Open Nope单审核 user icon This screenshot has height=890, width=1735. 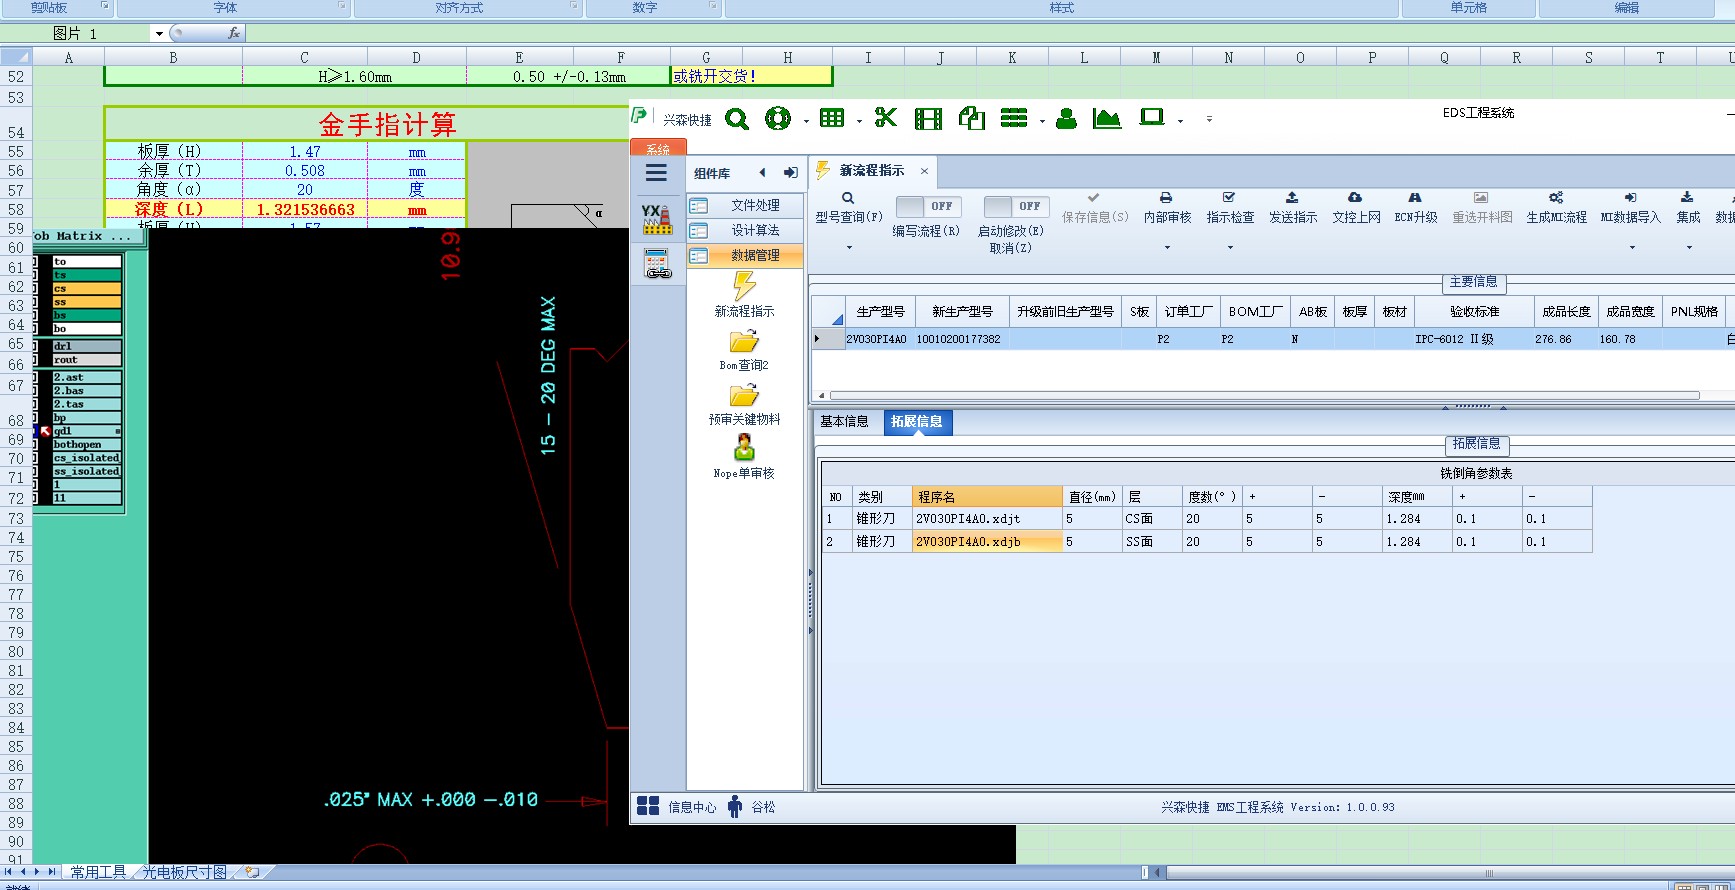tap(744, 448)
